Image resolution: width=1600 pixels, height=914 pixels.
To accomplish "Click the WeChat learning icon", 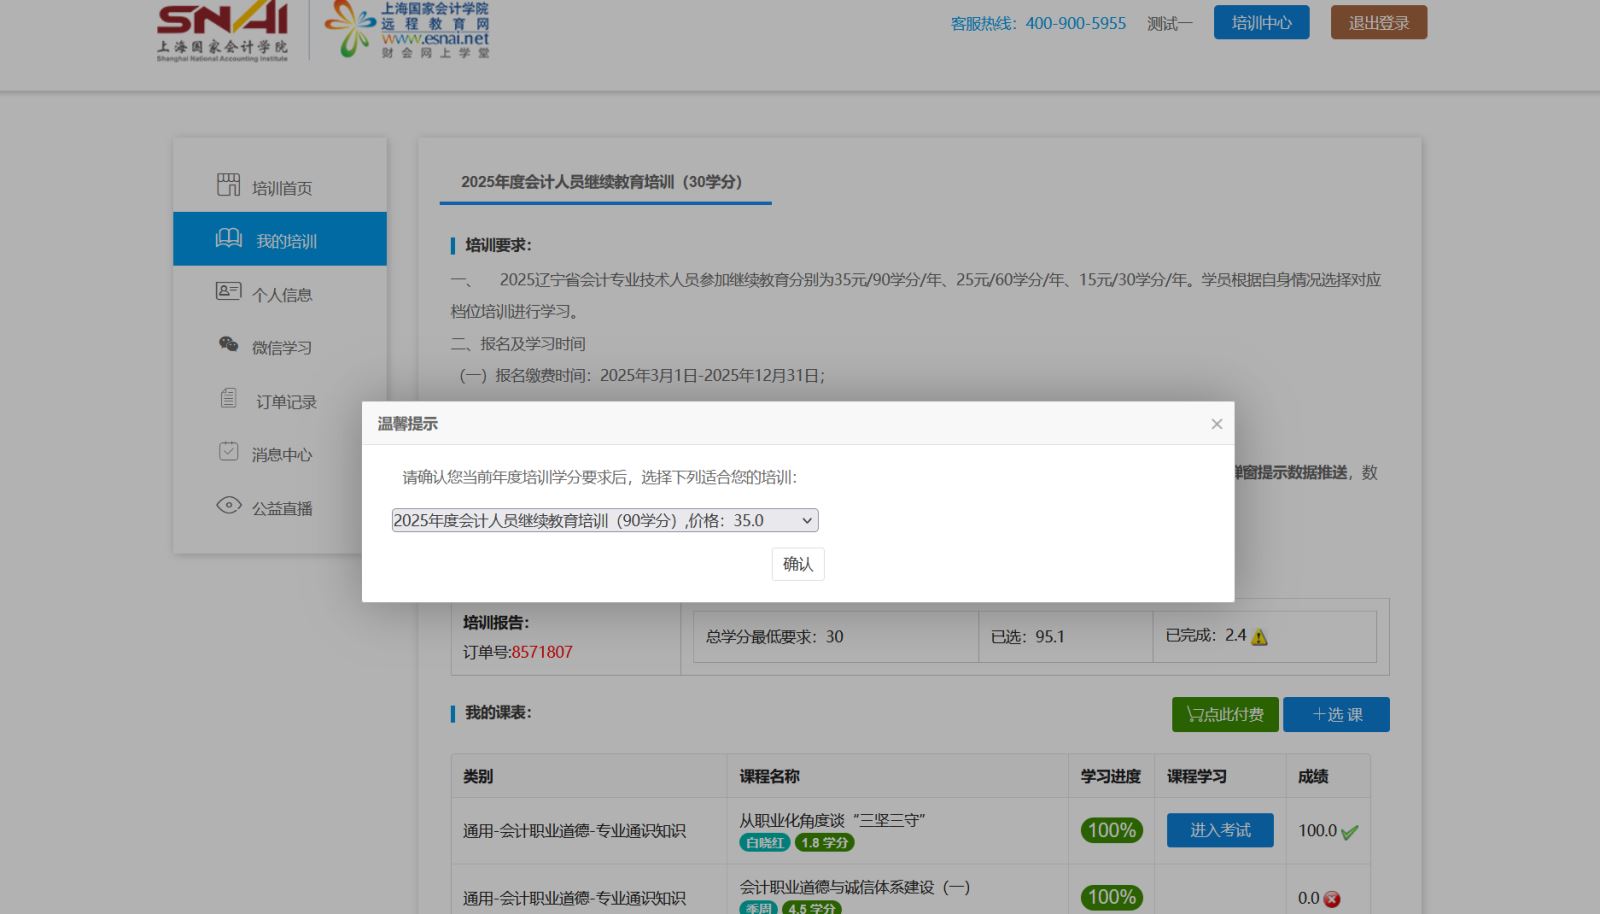I will 228,345.
